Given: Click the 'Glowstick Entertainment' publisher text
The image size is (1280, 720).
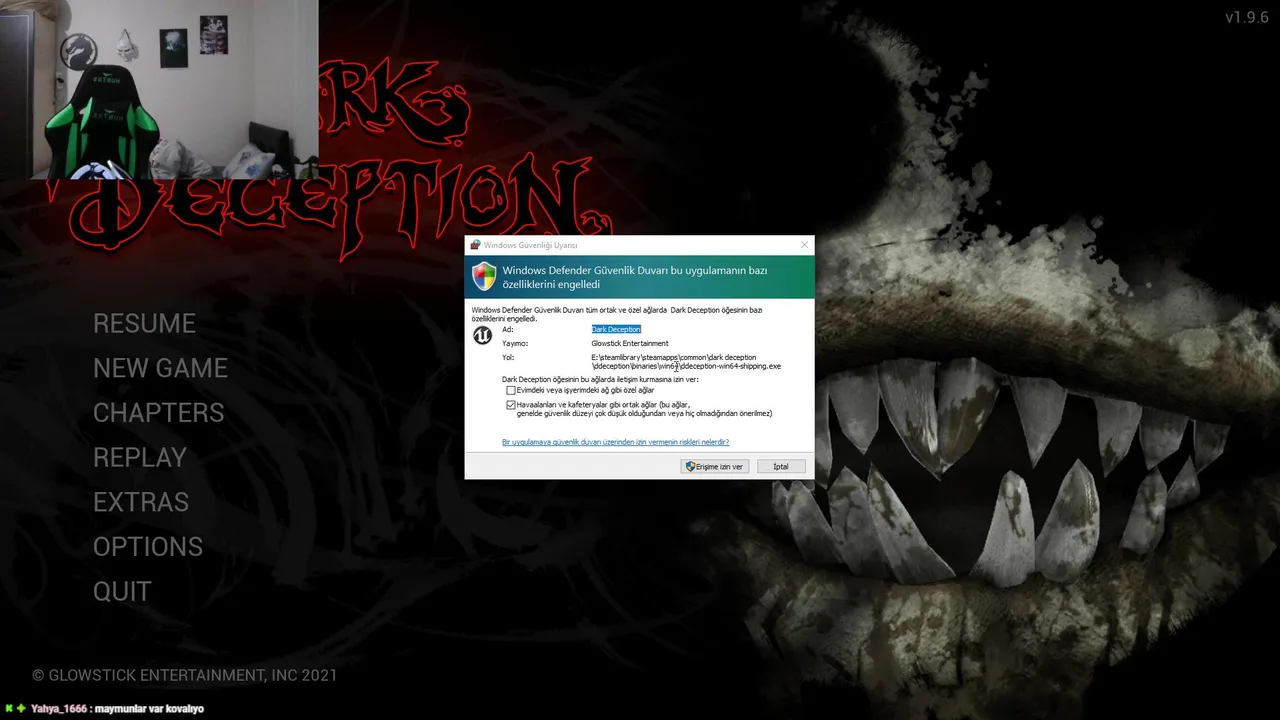Looking at the screenshot, I should click(630, 343).
